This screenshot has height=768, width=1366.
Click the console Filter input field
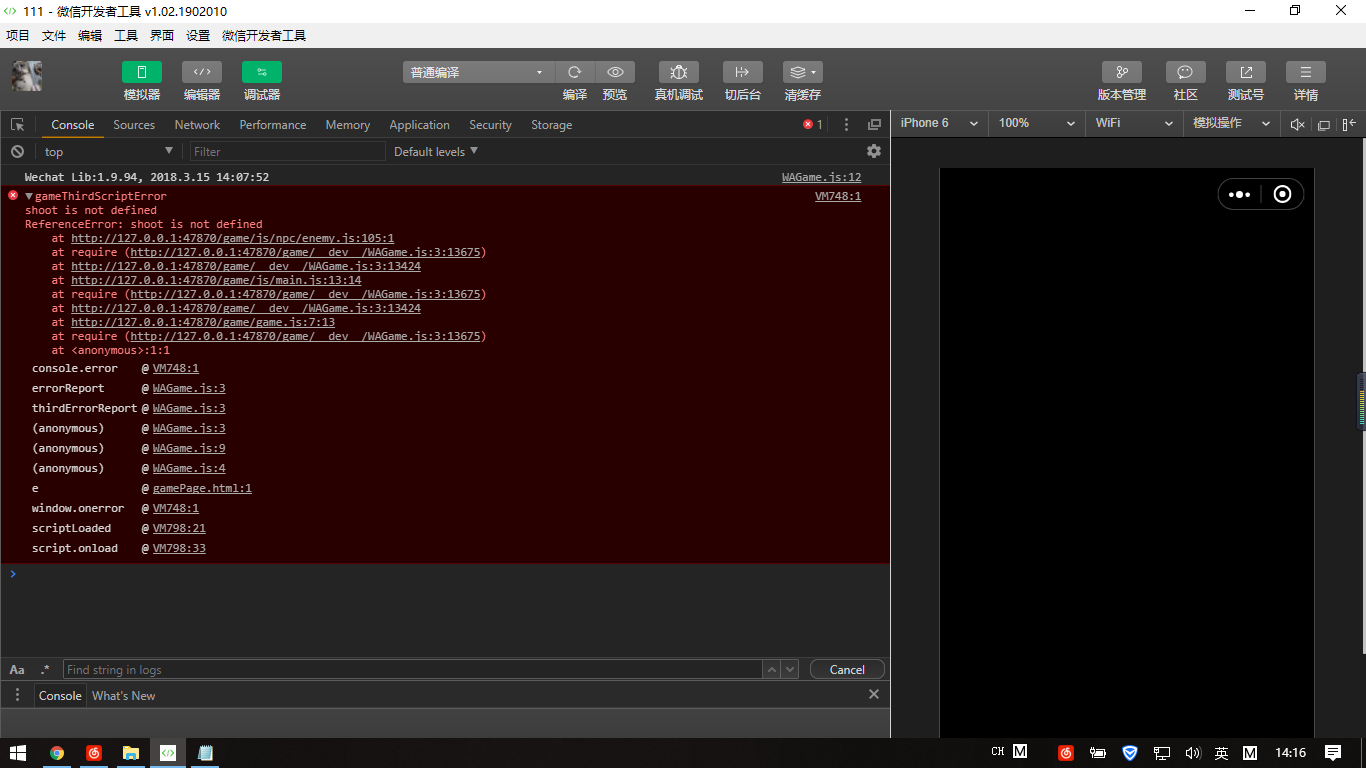(x=287, y=151)
